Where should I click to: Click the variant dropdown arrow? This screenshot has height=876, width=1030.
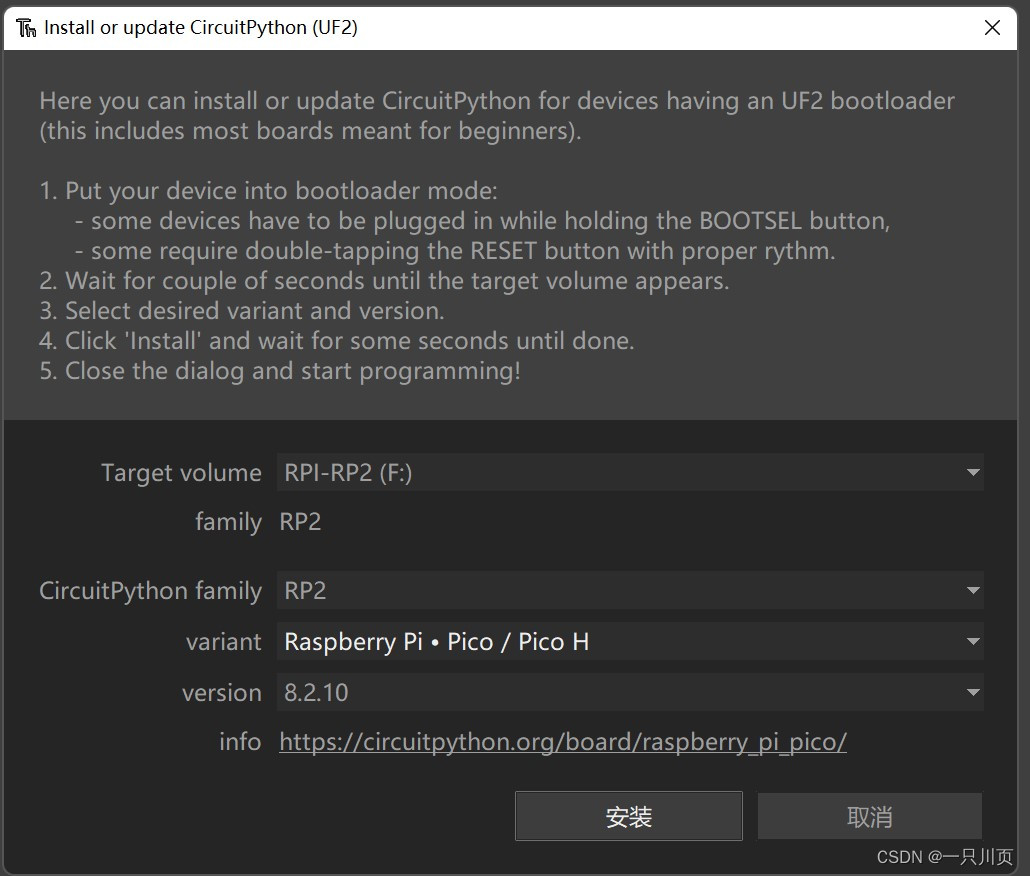972,641
